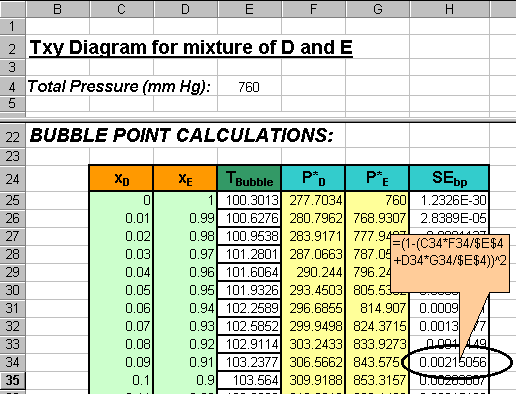The width and height of the screenshot is (516, 394).
Task: Select column D header
Action: point(185,9)
